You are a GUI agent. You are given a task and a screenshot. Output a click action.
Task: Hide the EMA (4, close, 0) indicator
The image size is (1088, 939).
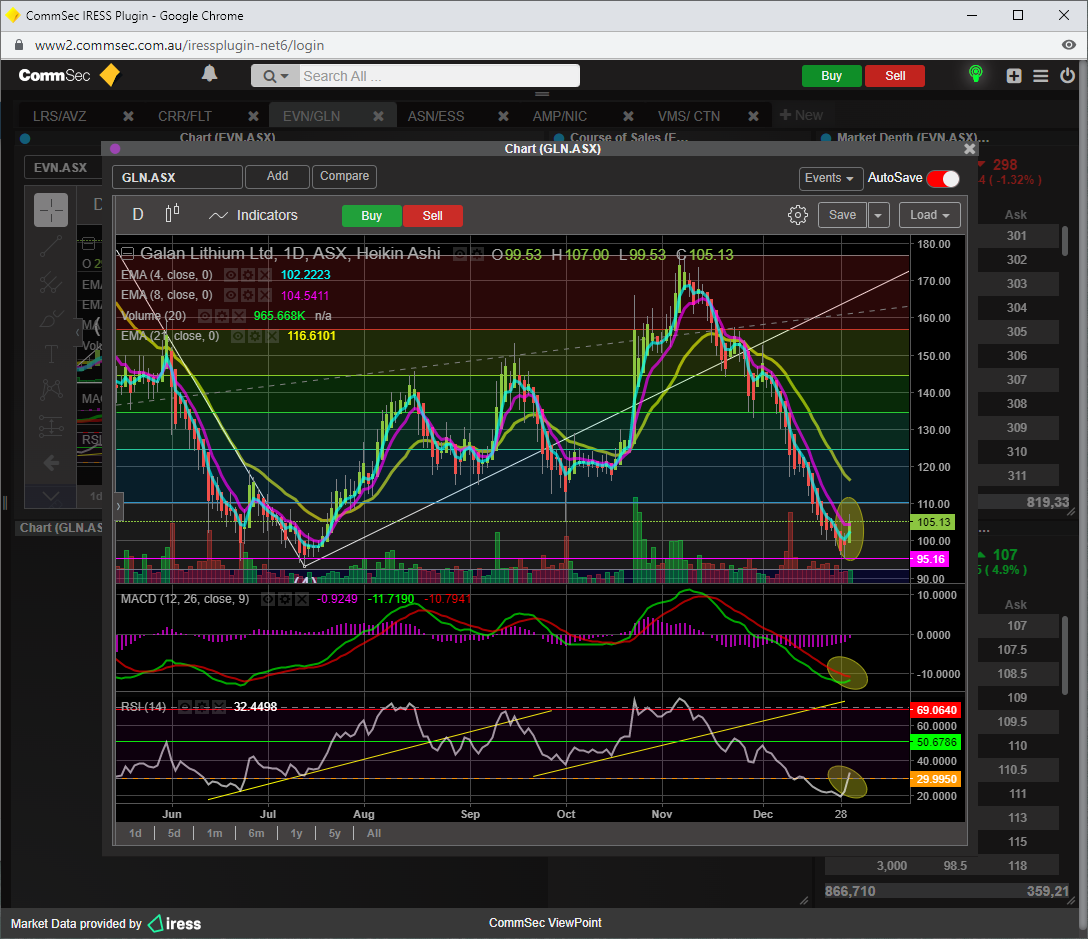click(x=230, y=274)
